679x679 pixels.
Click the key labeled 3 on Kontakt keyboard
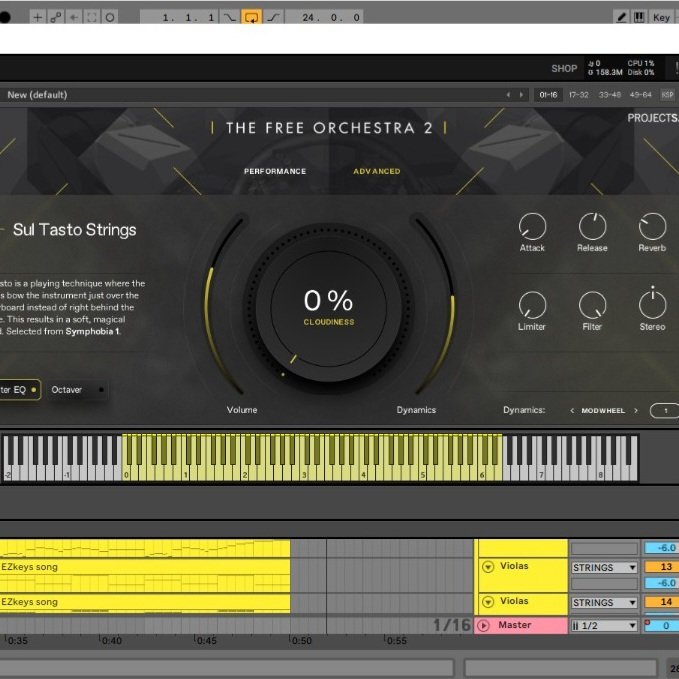point(304,475)
